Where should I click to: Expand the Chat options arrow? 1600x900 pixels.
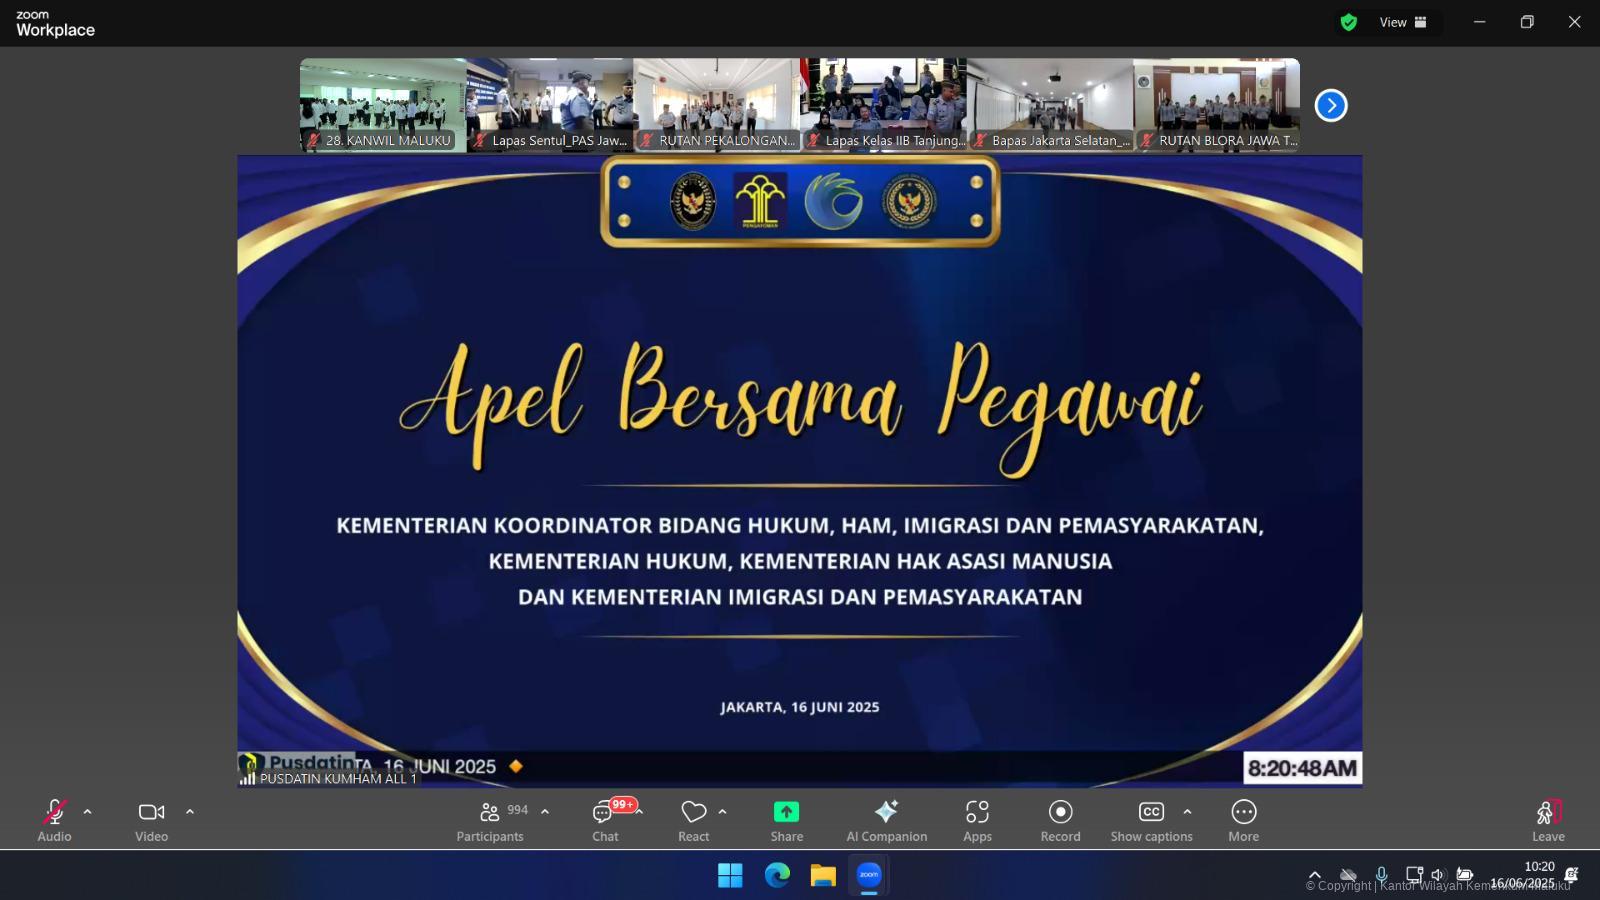pyautogui.click(x=640, y=812)
